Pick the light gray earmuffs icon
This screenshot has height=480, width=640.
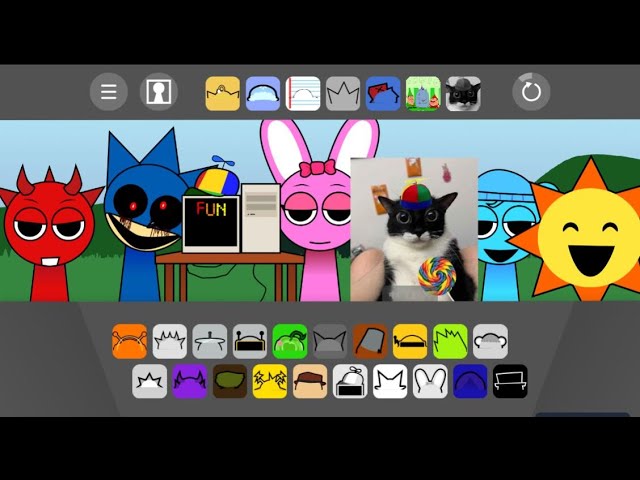[x=491, y=342]
